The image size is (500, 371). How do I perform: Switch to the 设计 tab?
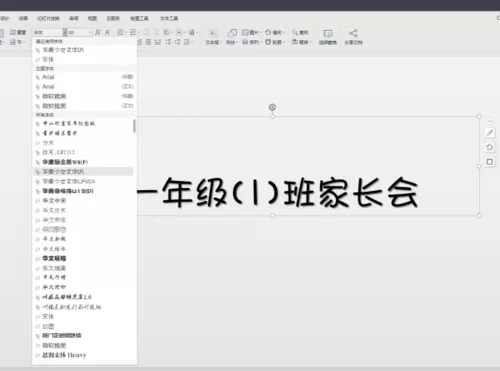(x=5, y=18)
